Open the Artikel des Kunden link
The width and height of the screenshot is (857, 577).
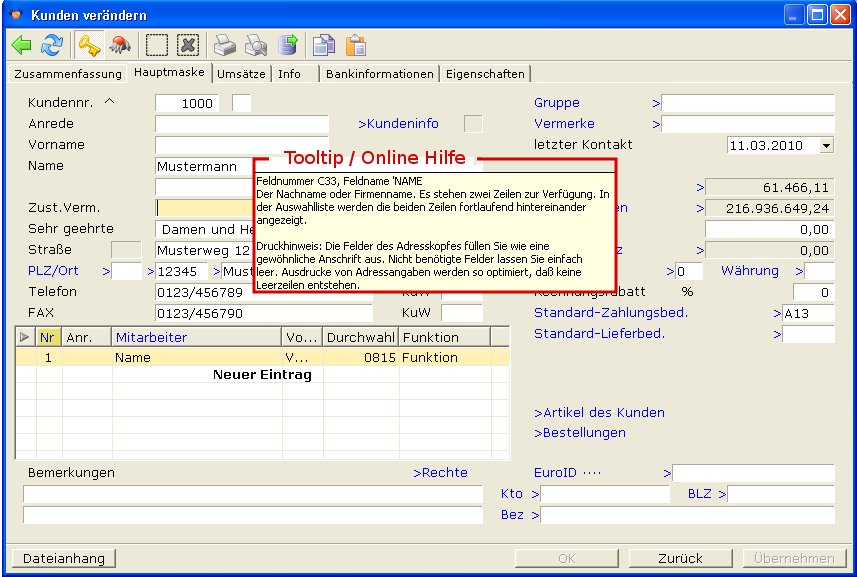pyautogui.click(x=599, y=412)
